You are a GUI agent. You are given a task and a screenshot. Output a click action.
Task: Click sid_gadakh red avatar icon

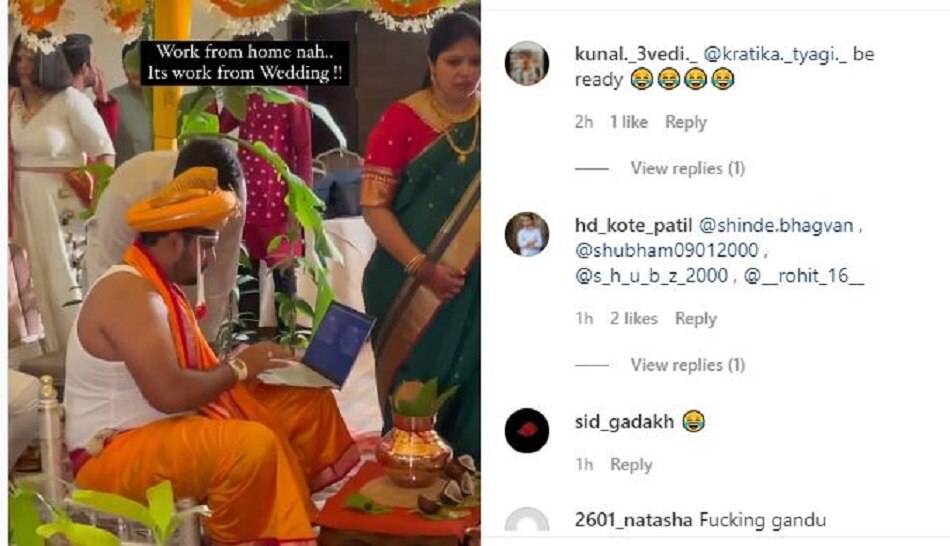(526, 431)
